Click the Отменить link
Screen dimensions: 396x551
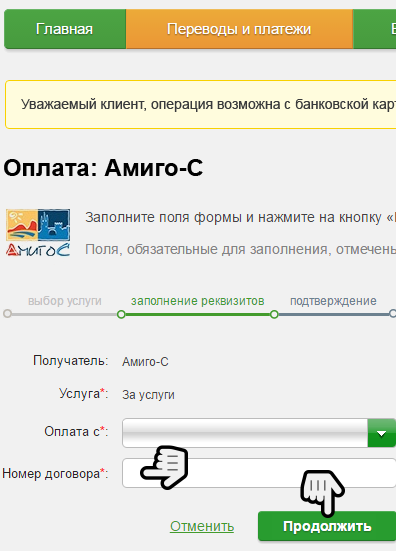tap(202, 526)
